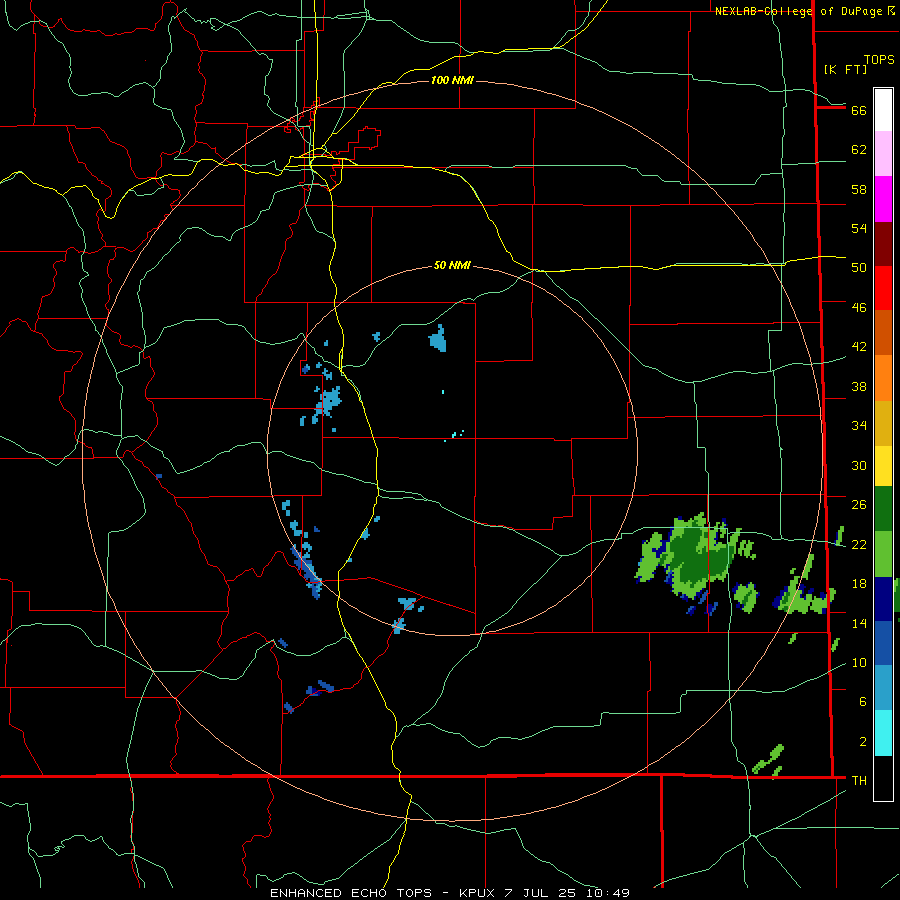Viewport: 900px width, 900px height.
Task: Click the legend value 42
Action: tap(859, 346)
